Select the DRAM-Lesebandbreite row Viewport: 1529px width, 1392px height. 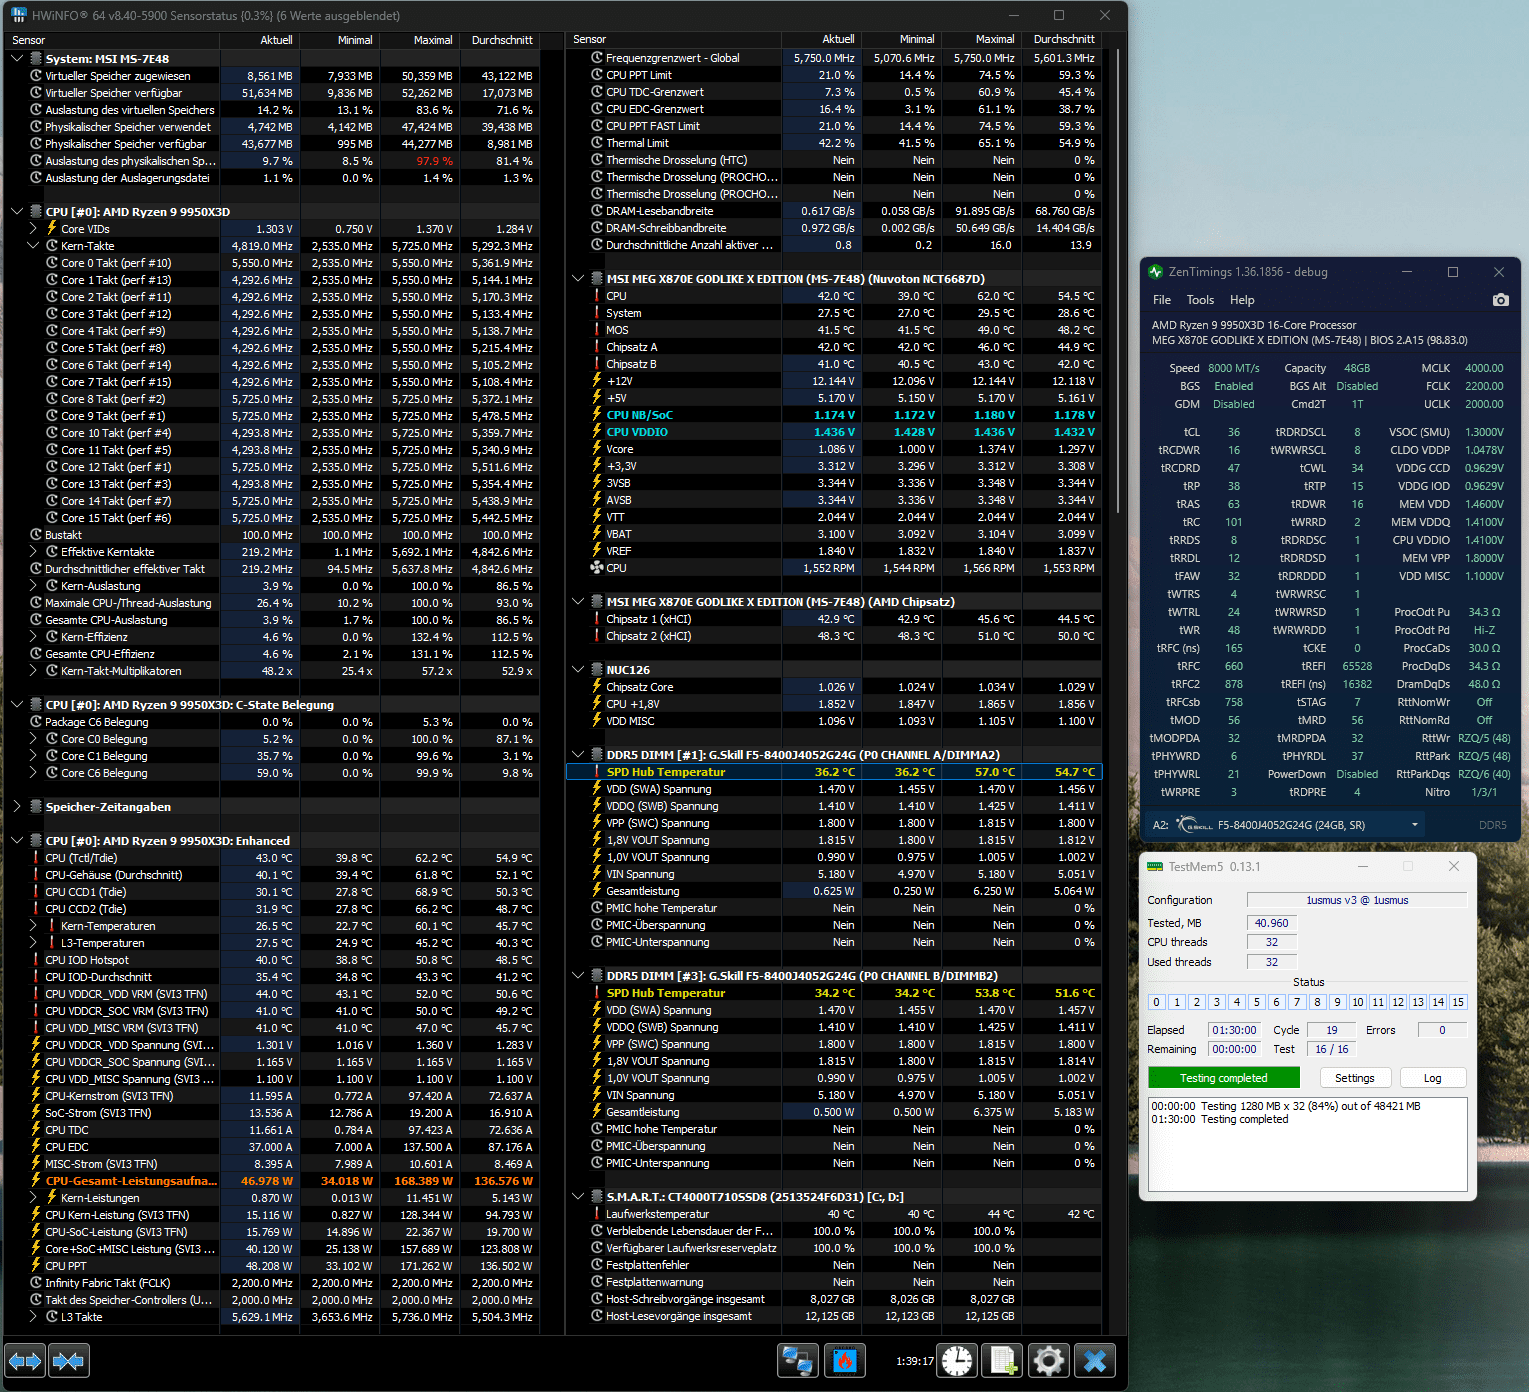click(834, 211)
